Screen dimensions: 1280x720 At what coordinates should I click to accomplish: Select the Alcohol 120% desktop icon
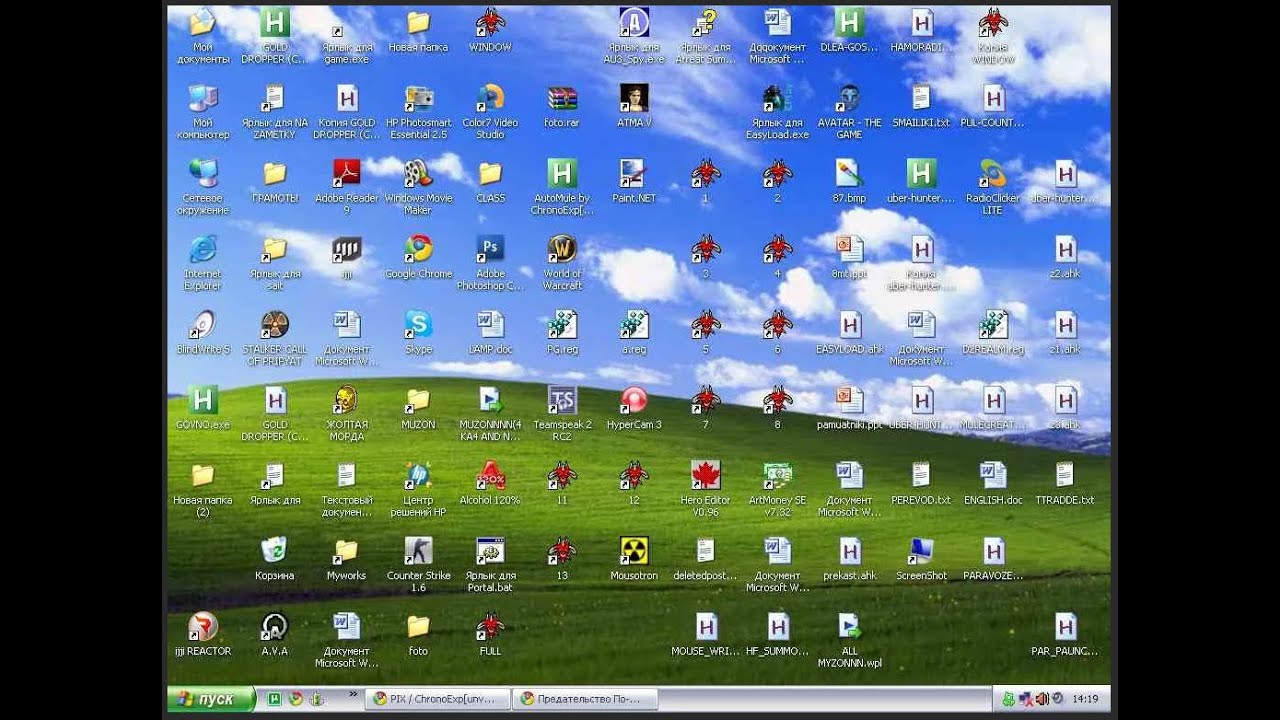490,483
